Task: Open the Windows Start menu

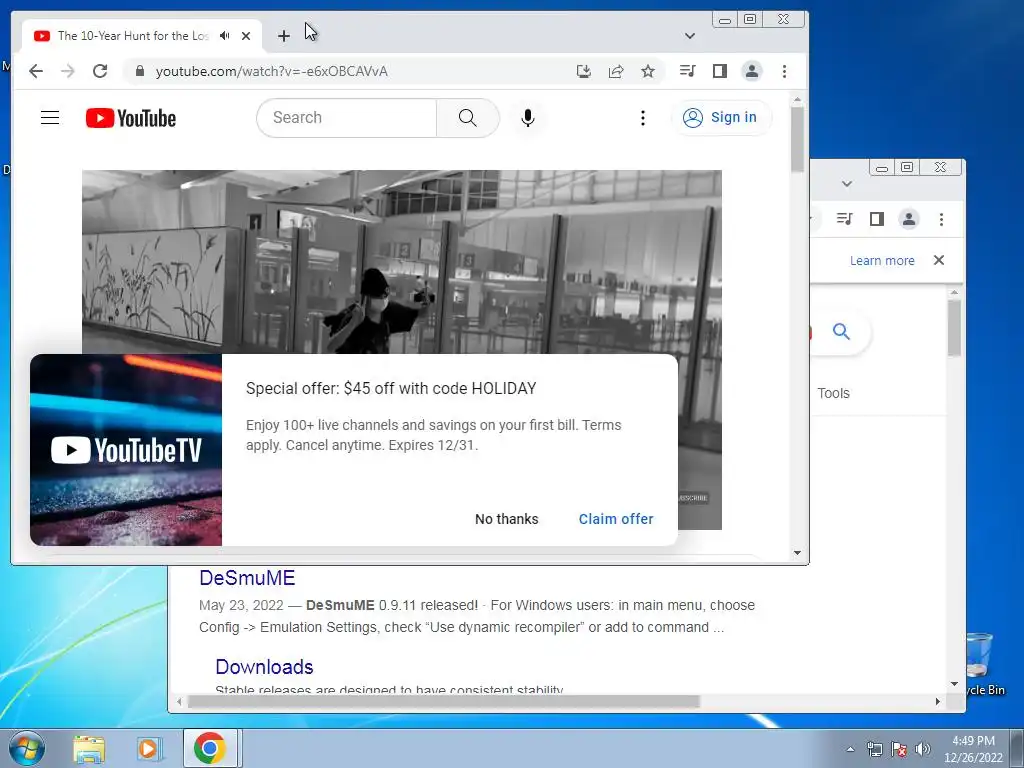Action: click(27, 748)
